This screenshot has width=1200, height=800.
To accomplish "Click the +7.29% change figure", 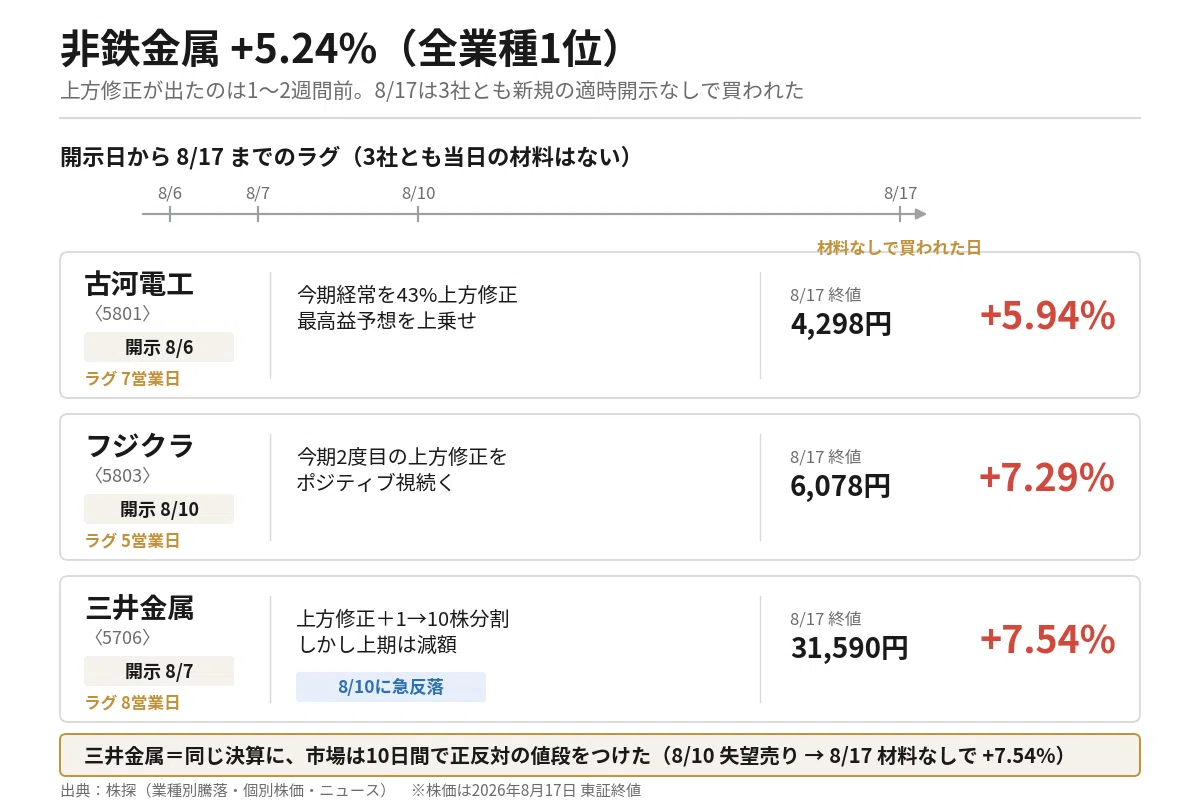I will point(1047,478).
